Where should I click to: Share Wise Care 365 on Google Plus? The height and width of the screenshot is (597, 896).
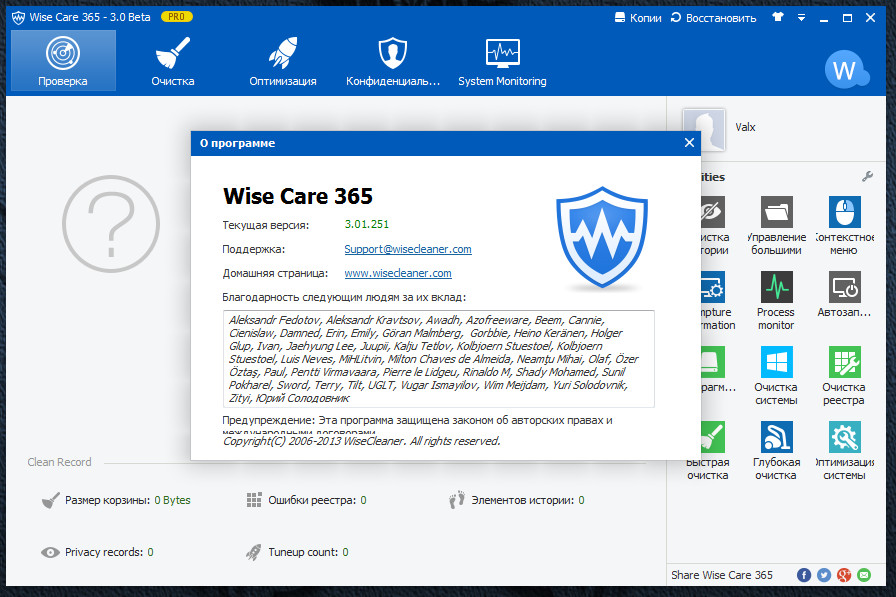(843, 575)
